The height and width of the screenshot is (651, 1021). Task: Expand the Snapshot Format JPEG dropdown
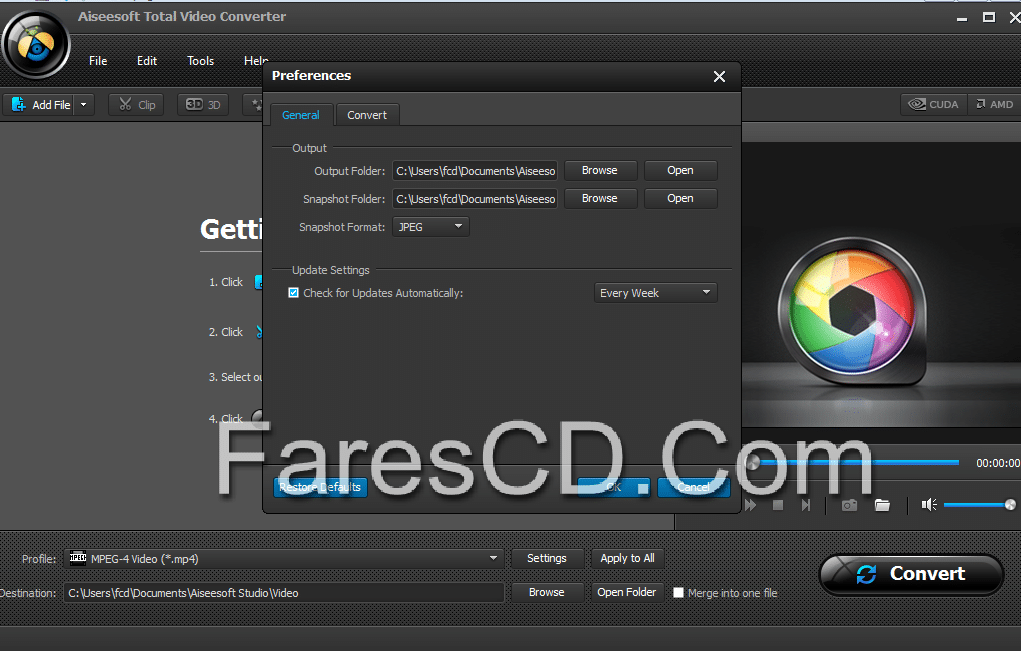[430, 227]
